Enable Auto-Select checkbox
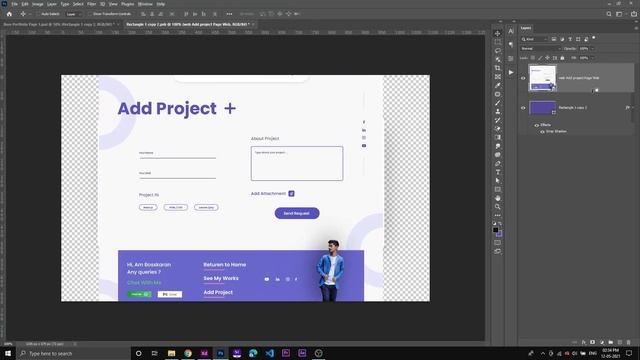640x360 pixels. click(x=38, y=14)
